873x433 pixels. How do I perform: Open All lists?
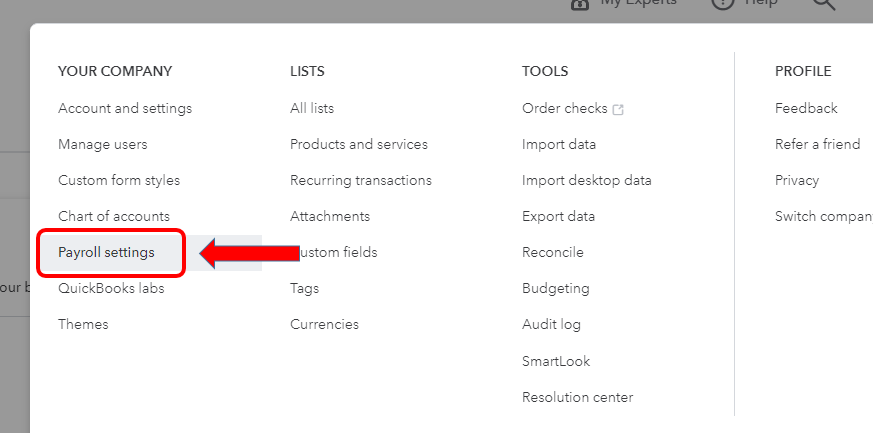tap(312, 108)
